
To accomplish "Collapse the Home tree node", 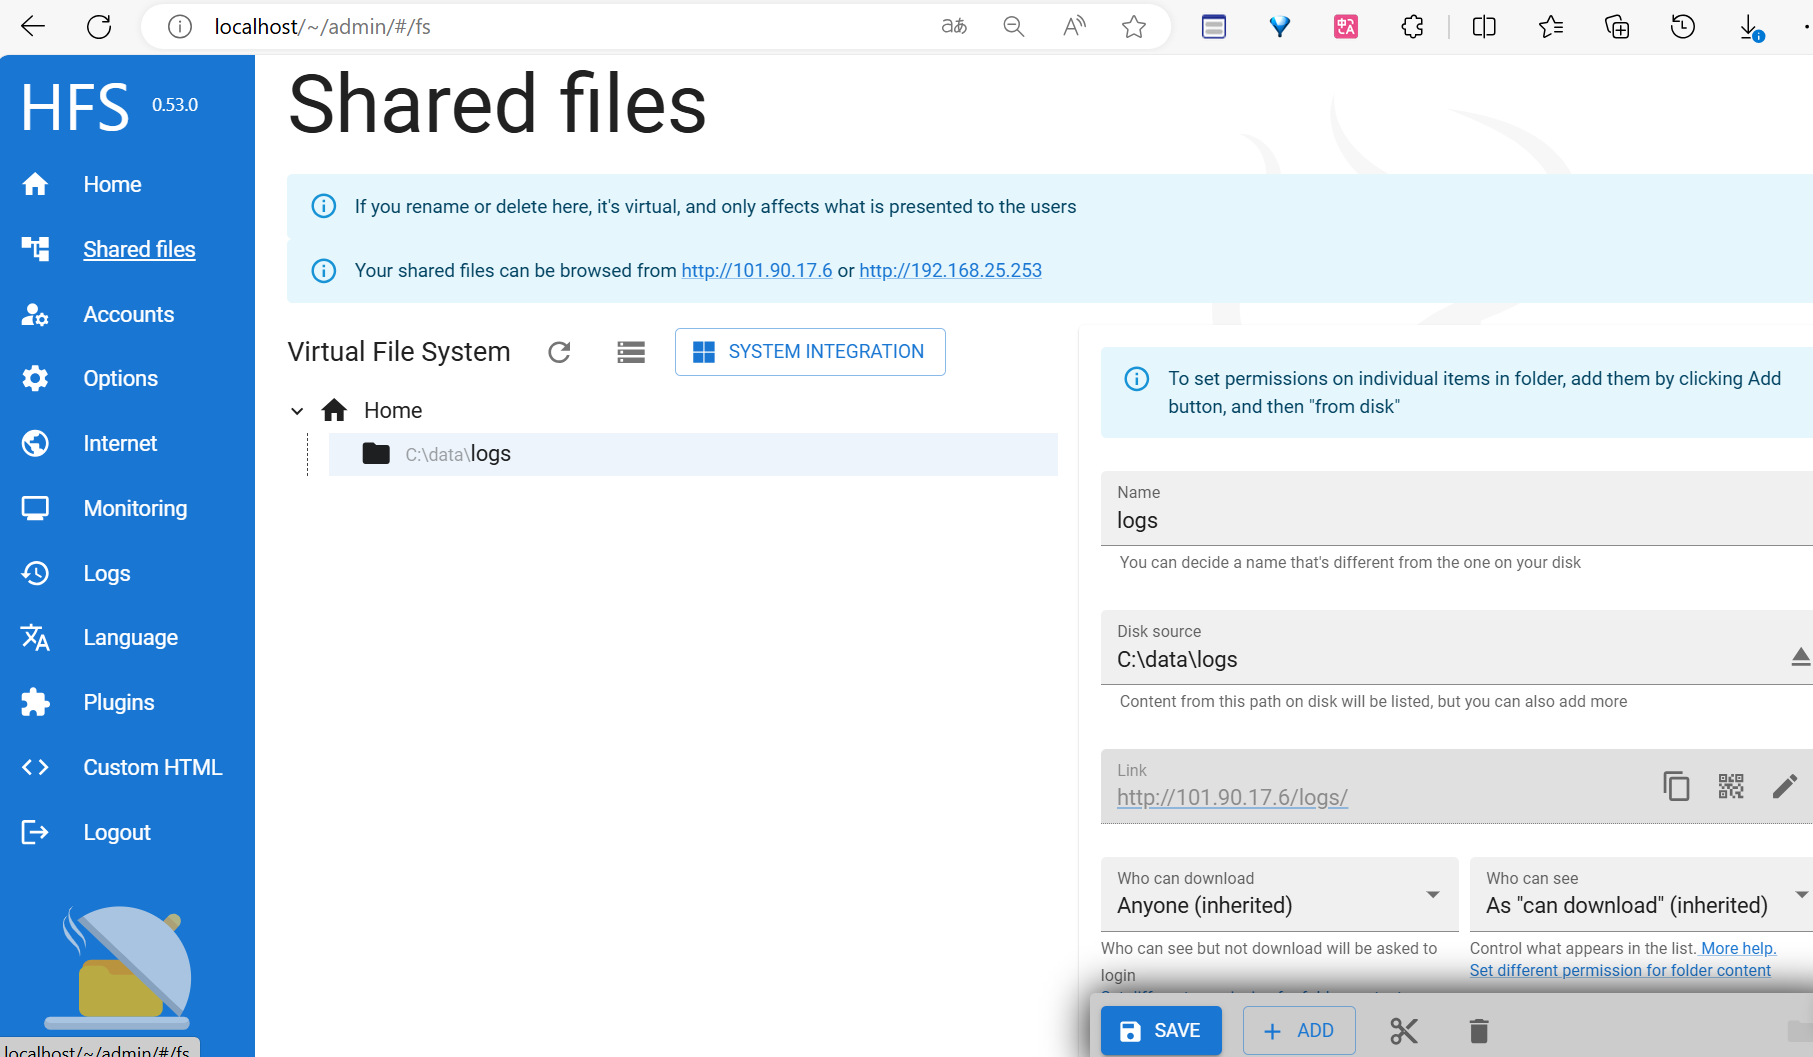I will pos(297,411).
